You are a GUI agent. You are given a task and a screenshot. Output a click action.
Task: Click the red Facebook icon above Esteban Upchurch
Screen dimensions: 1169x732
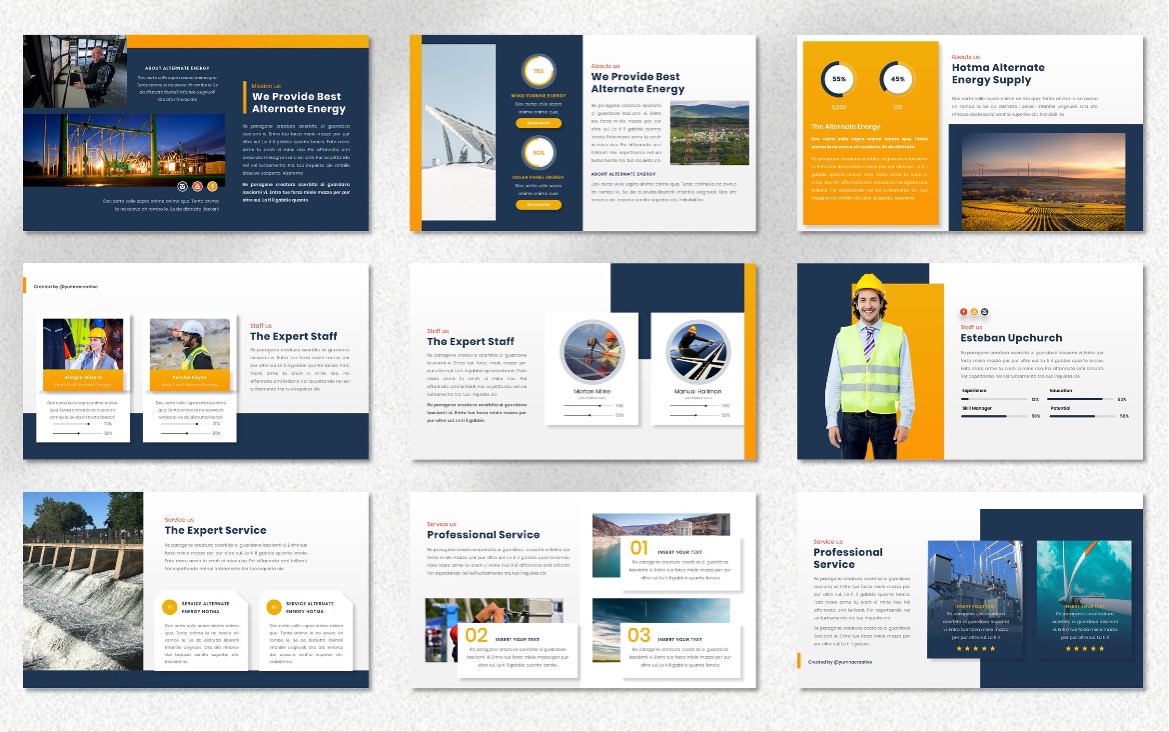pyautogui.click(x=964, y=313)
